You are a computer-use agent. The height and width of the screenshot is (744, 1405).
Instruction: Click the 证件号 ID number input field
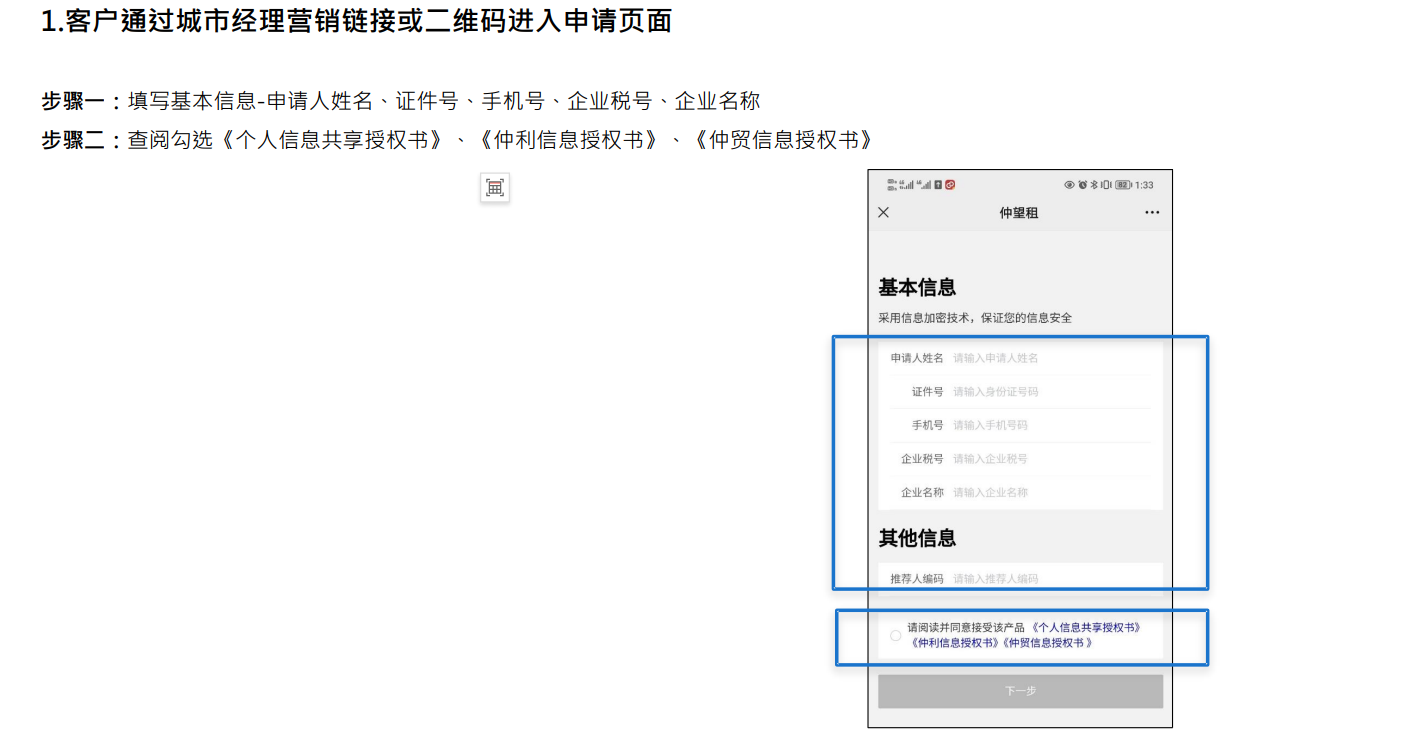coord(1050,392)
